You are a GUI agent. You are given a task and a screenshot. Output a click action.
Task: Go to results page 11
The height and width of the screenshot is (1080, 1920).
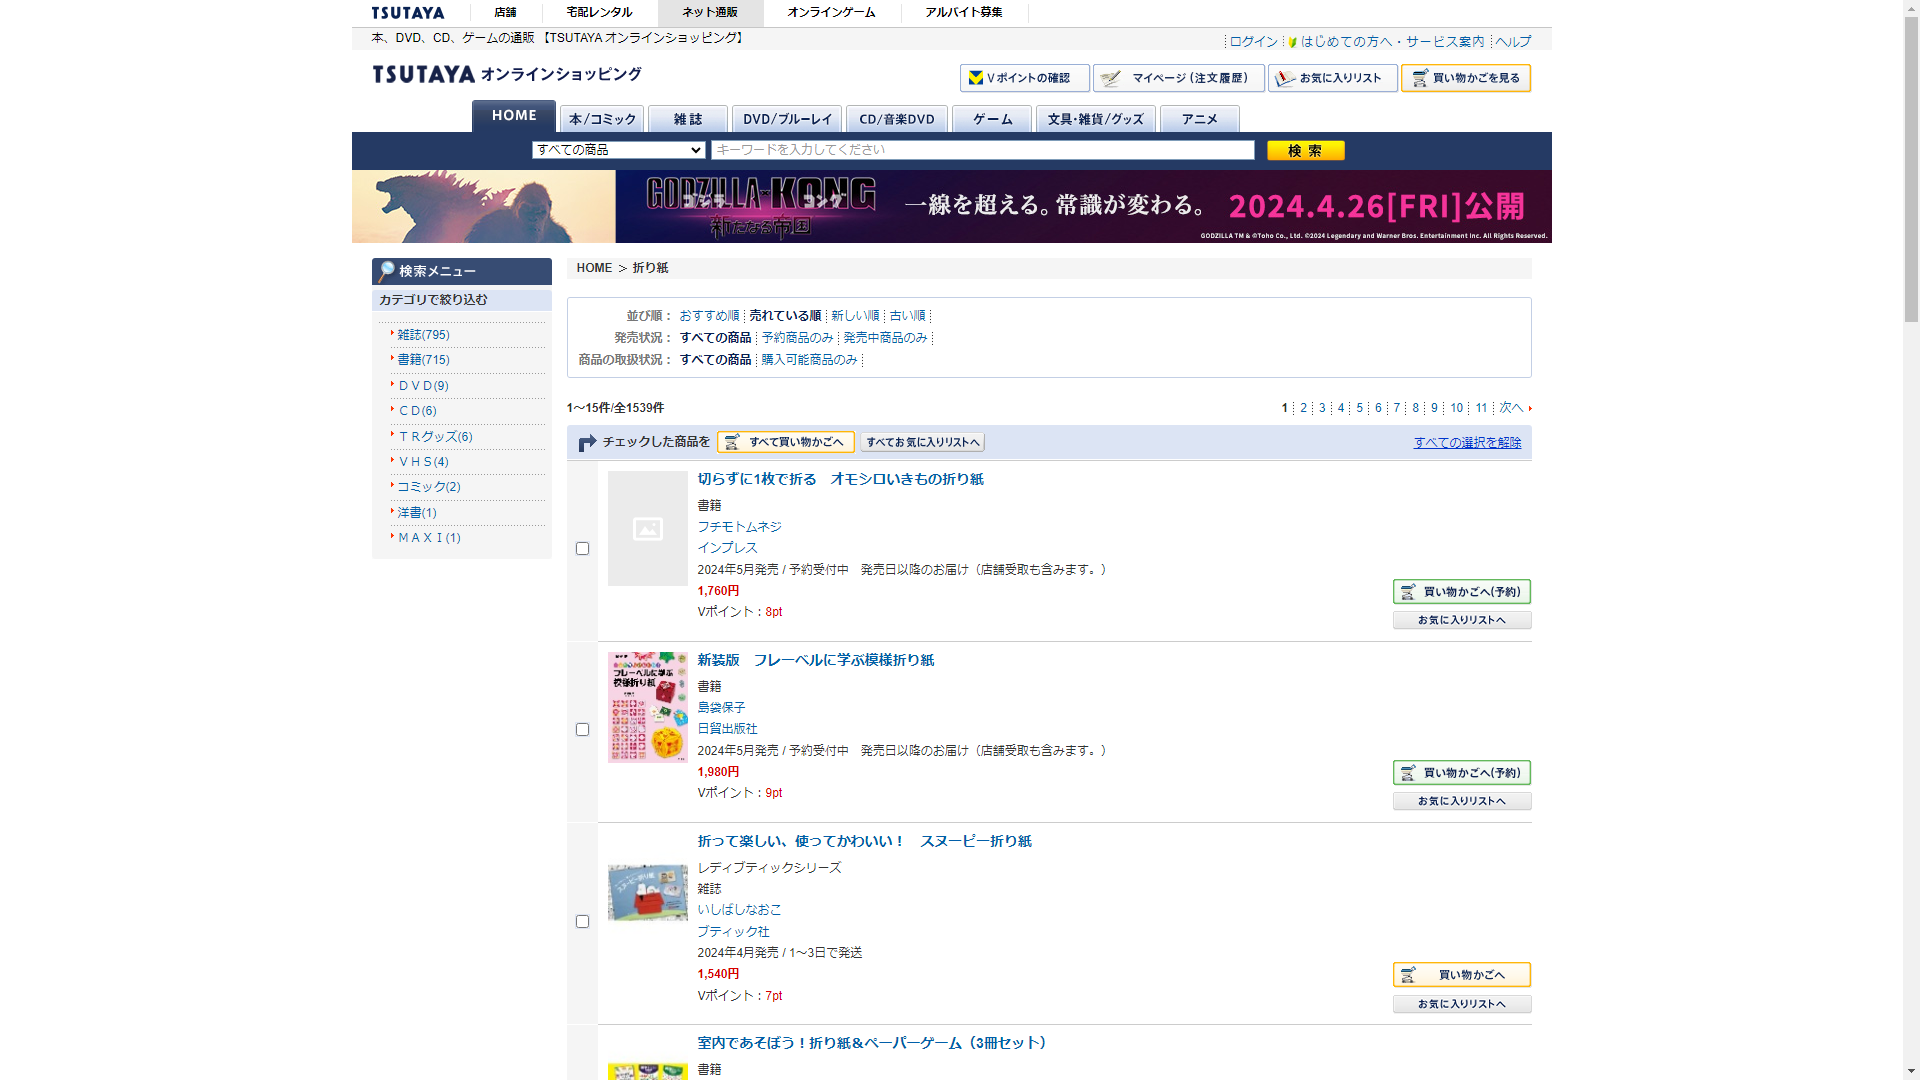coord(1481,408)
